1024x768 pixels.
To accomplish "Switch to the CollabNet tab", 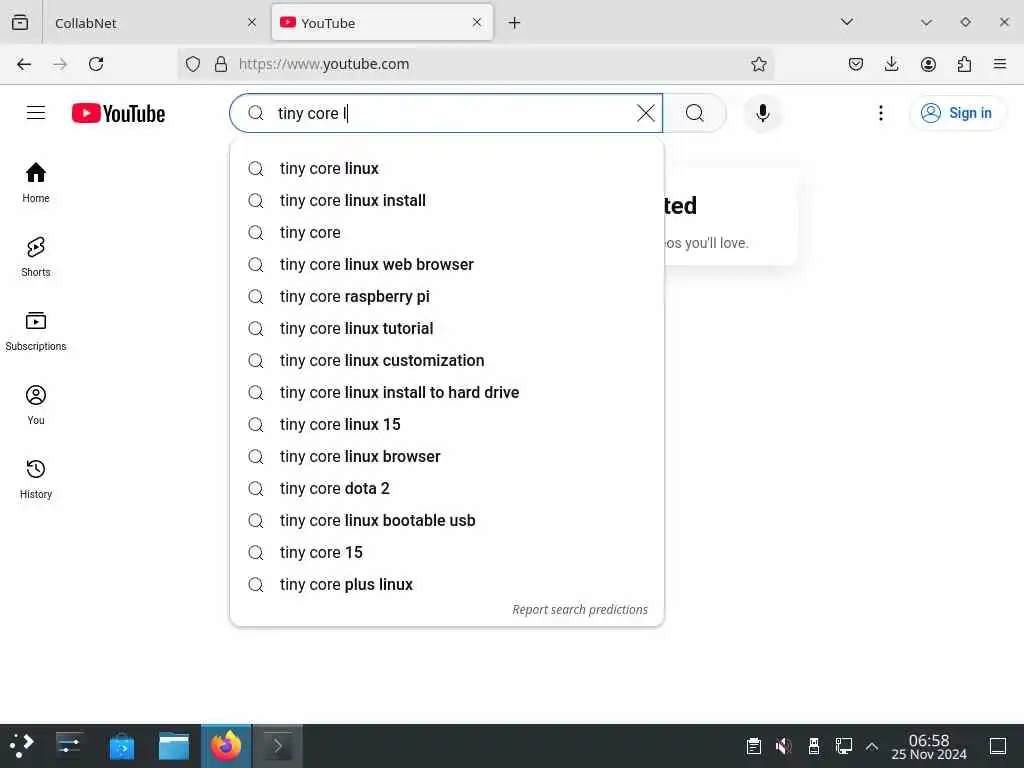I will click(x=154, y=23).
